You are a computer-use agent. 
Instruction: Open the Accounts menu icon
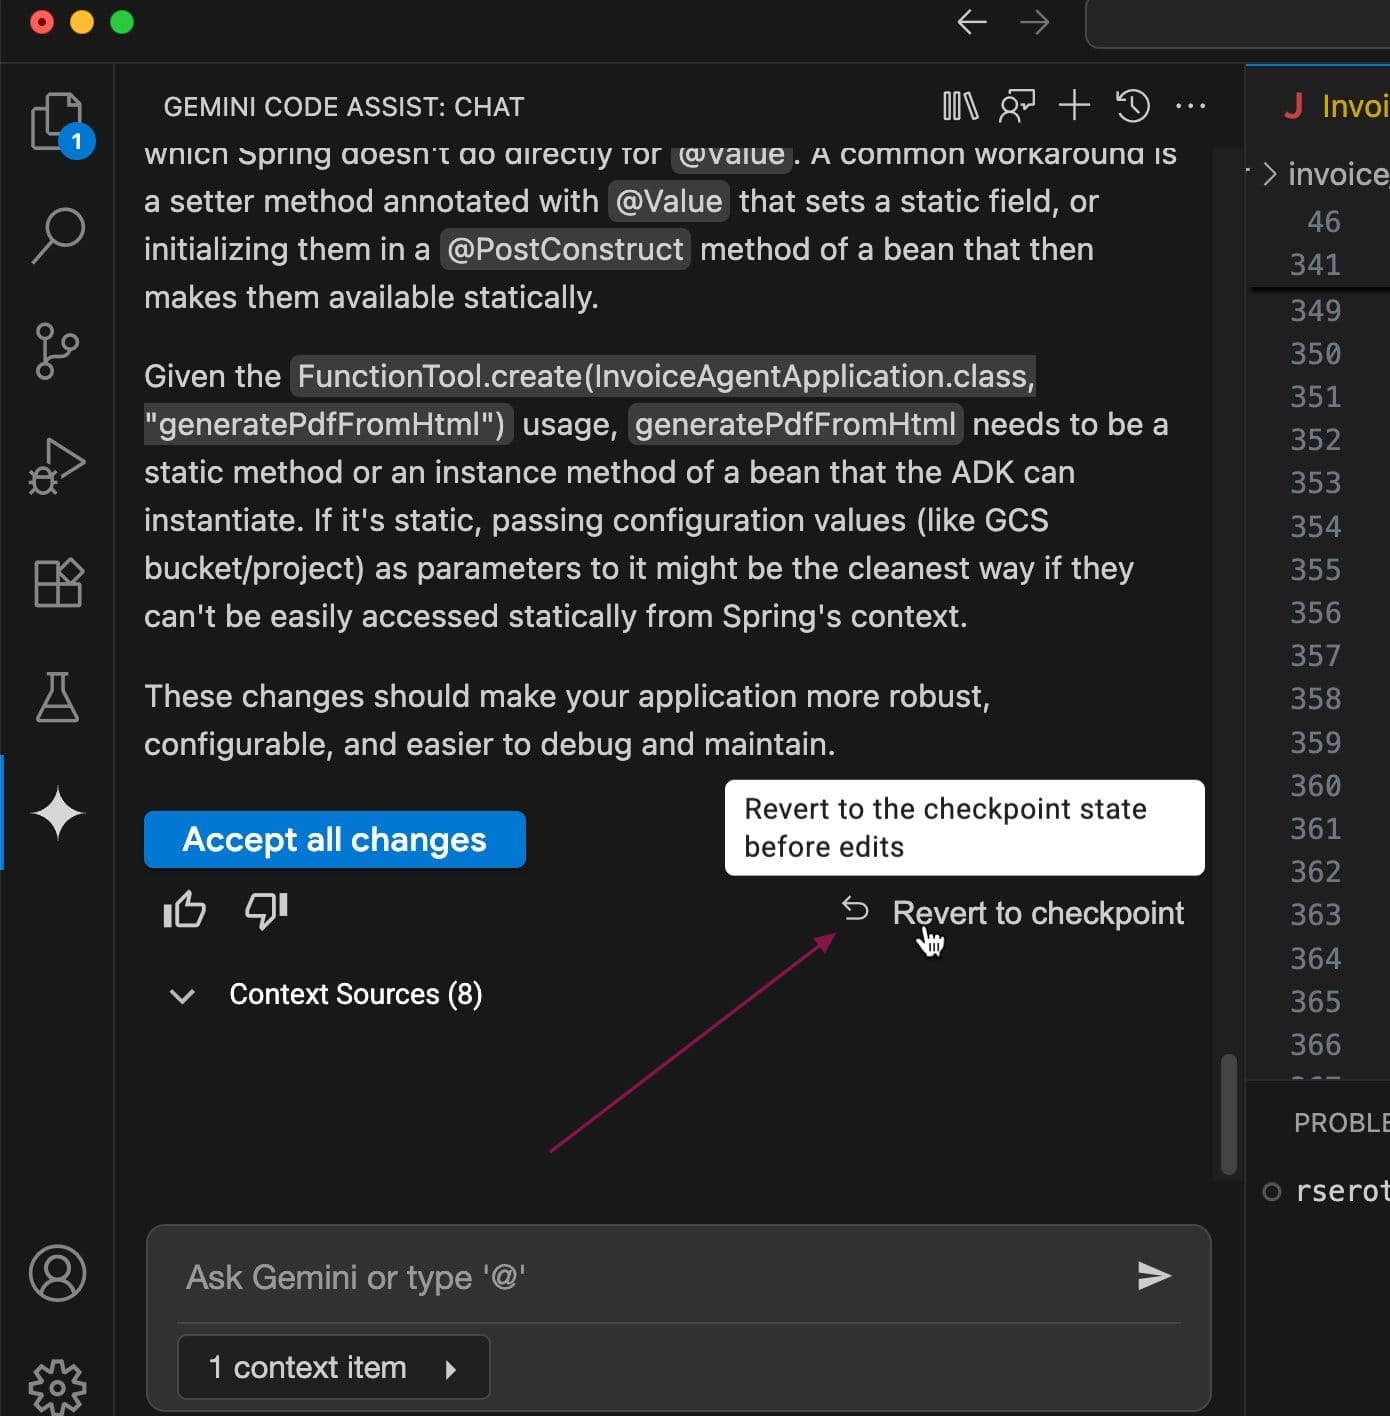[58, 1273]
